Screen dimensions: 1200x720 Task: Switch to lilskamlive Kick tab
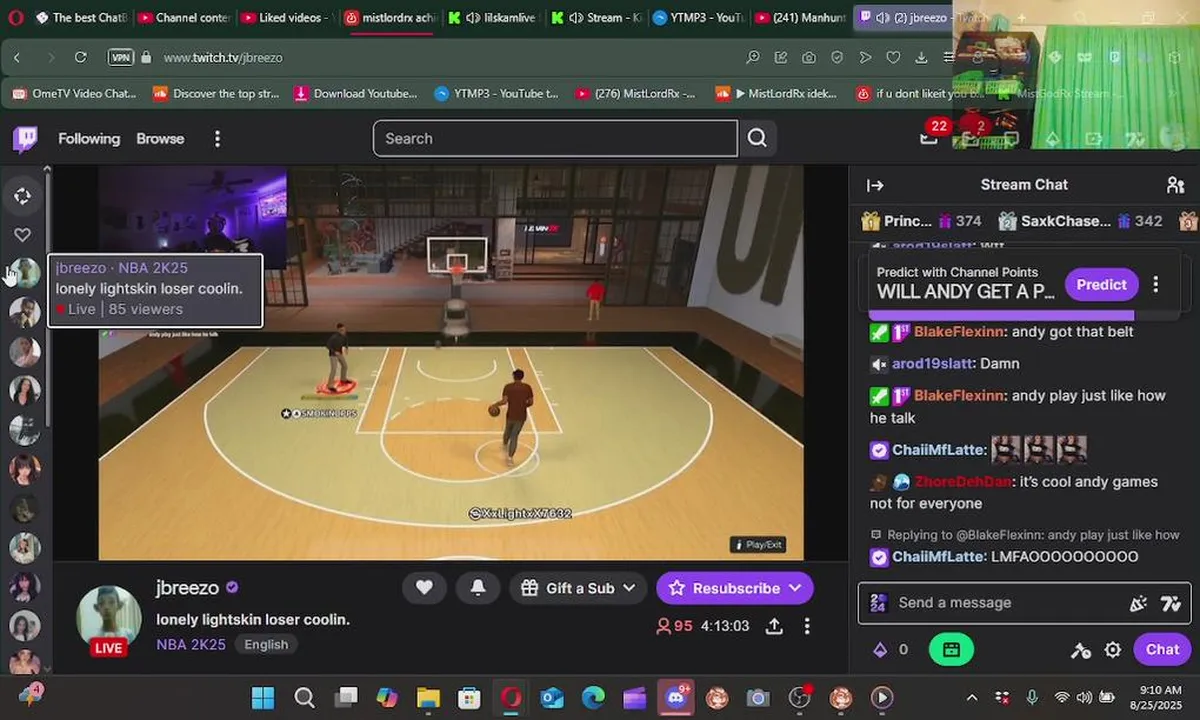tap(493, 18)
